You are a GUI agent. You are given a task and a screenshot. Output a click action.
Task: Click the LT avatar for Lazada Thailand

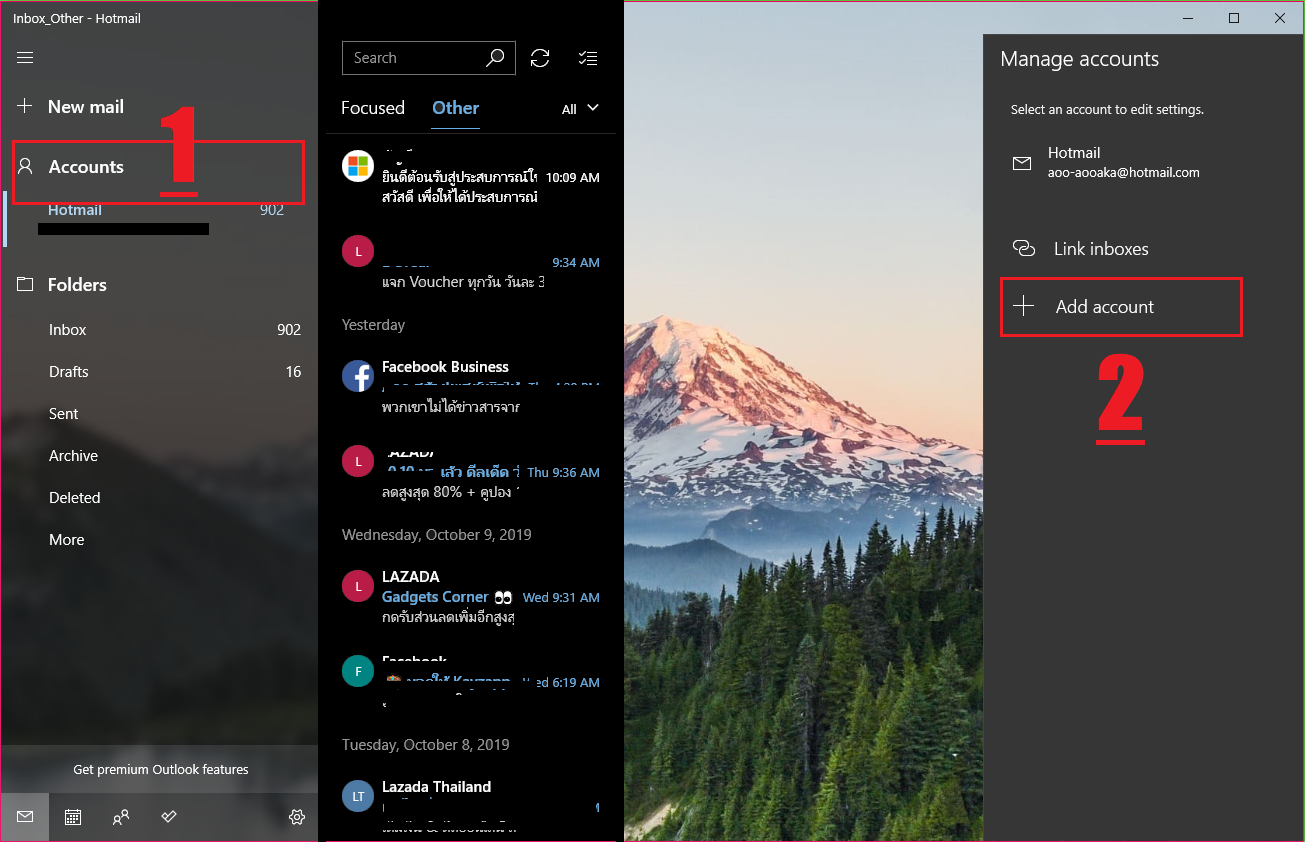pos(358,796)
